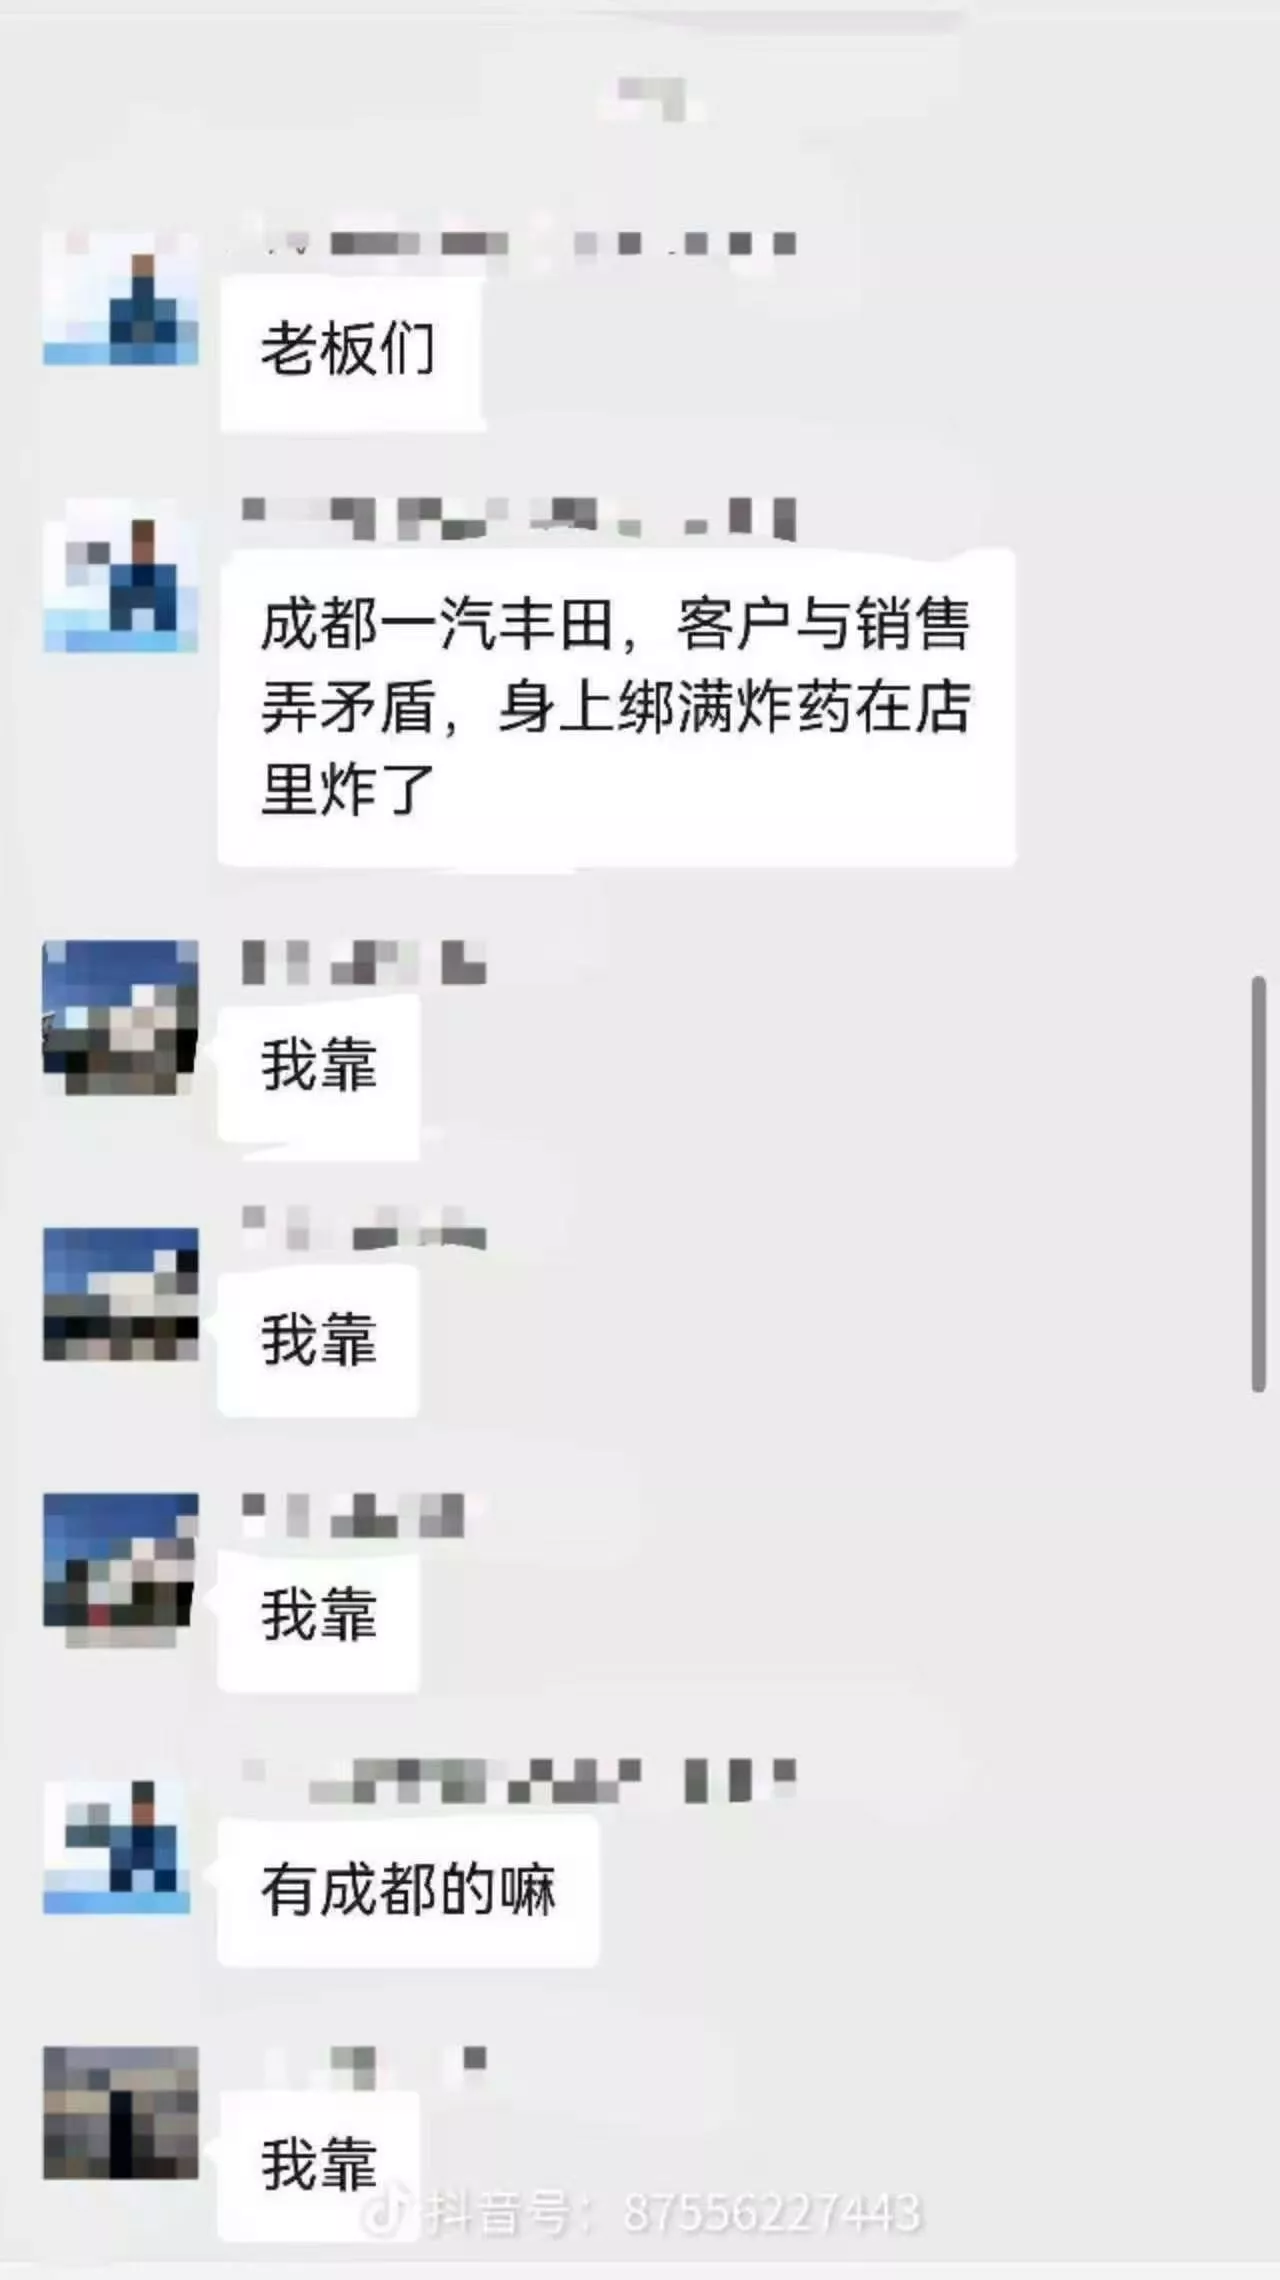
Task: Click the 有成都的嘛 message bubble
Action: [x=408, y=1892]
